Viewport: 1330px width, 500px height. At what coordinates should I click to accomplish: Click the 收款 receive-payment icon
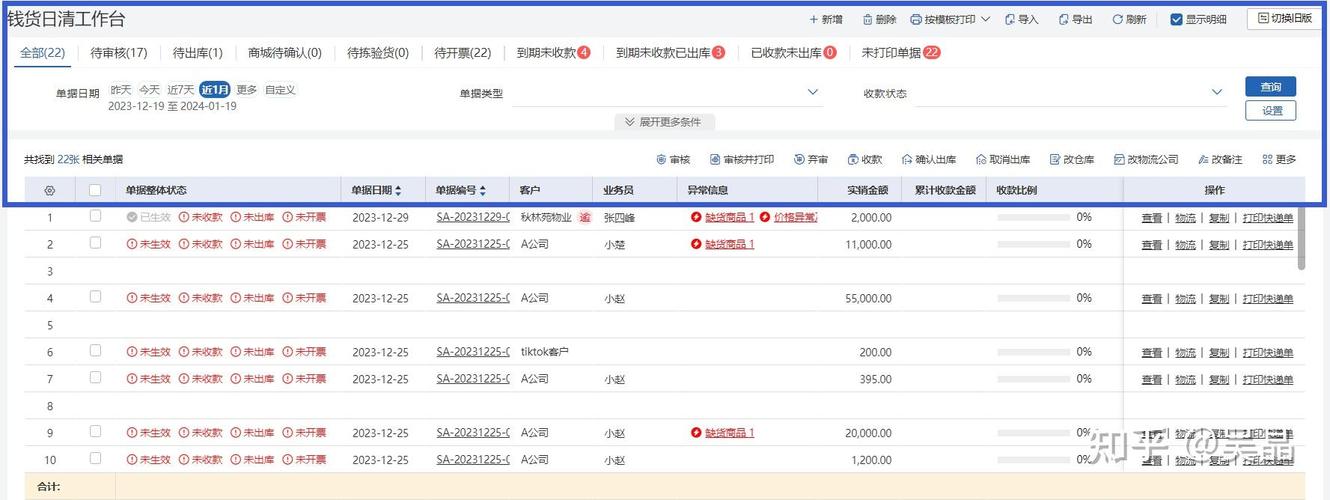pyautogui.click(x=853, y=160)
